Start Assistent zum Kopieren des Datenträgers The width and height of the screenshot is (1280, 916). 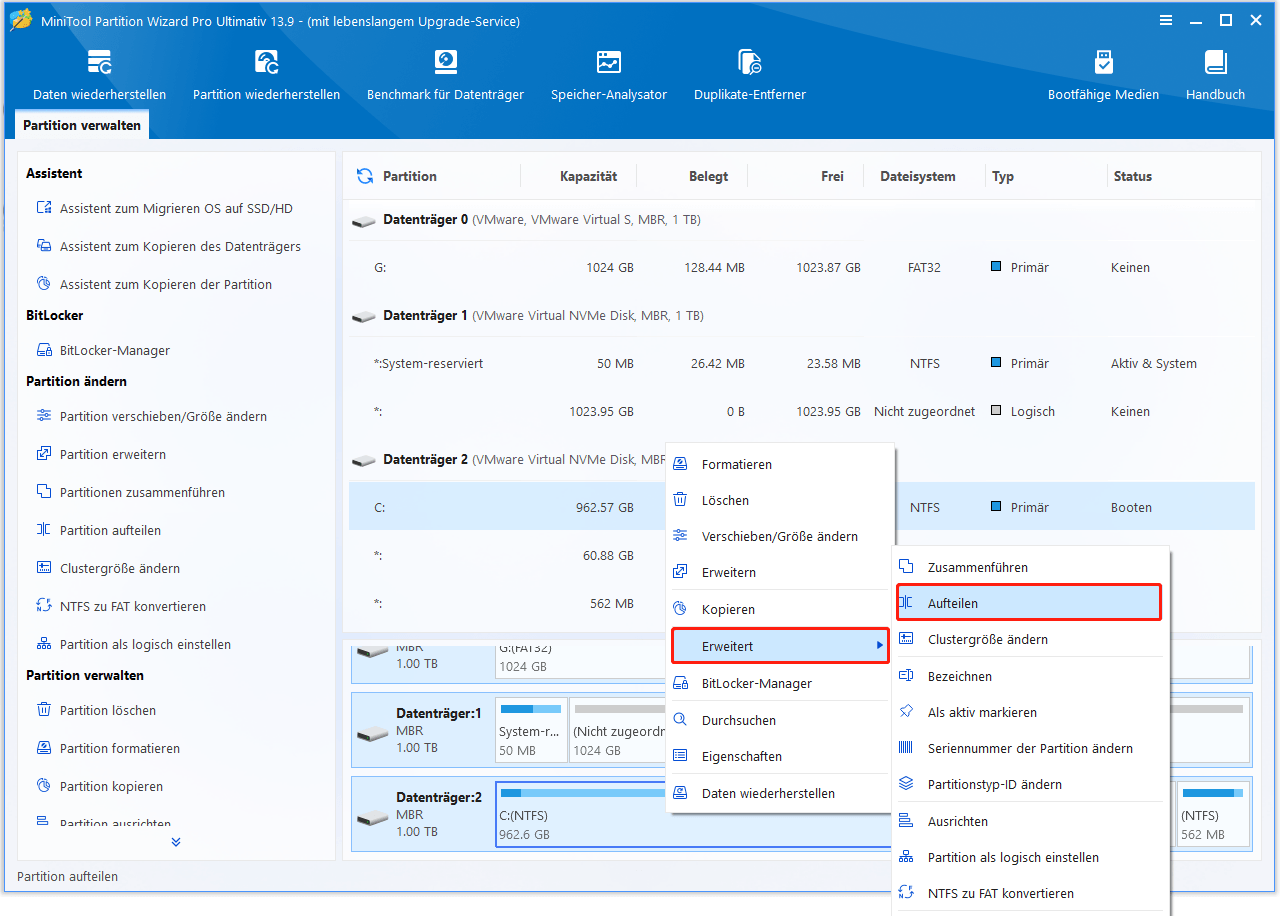point(169,246)
